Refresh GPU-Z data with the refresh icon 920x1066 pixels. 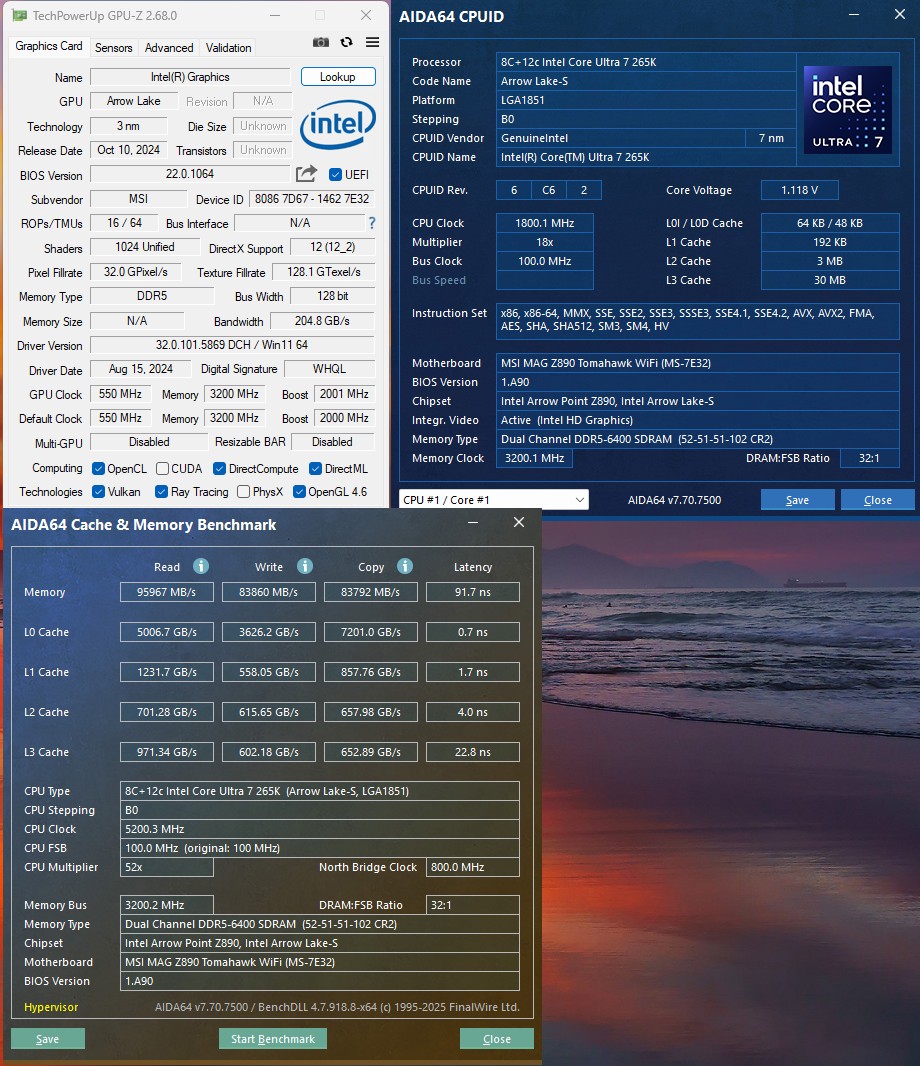pos(347,42)
